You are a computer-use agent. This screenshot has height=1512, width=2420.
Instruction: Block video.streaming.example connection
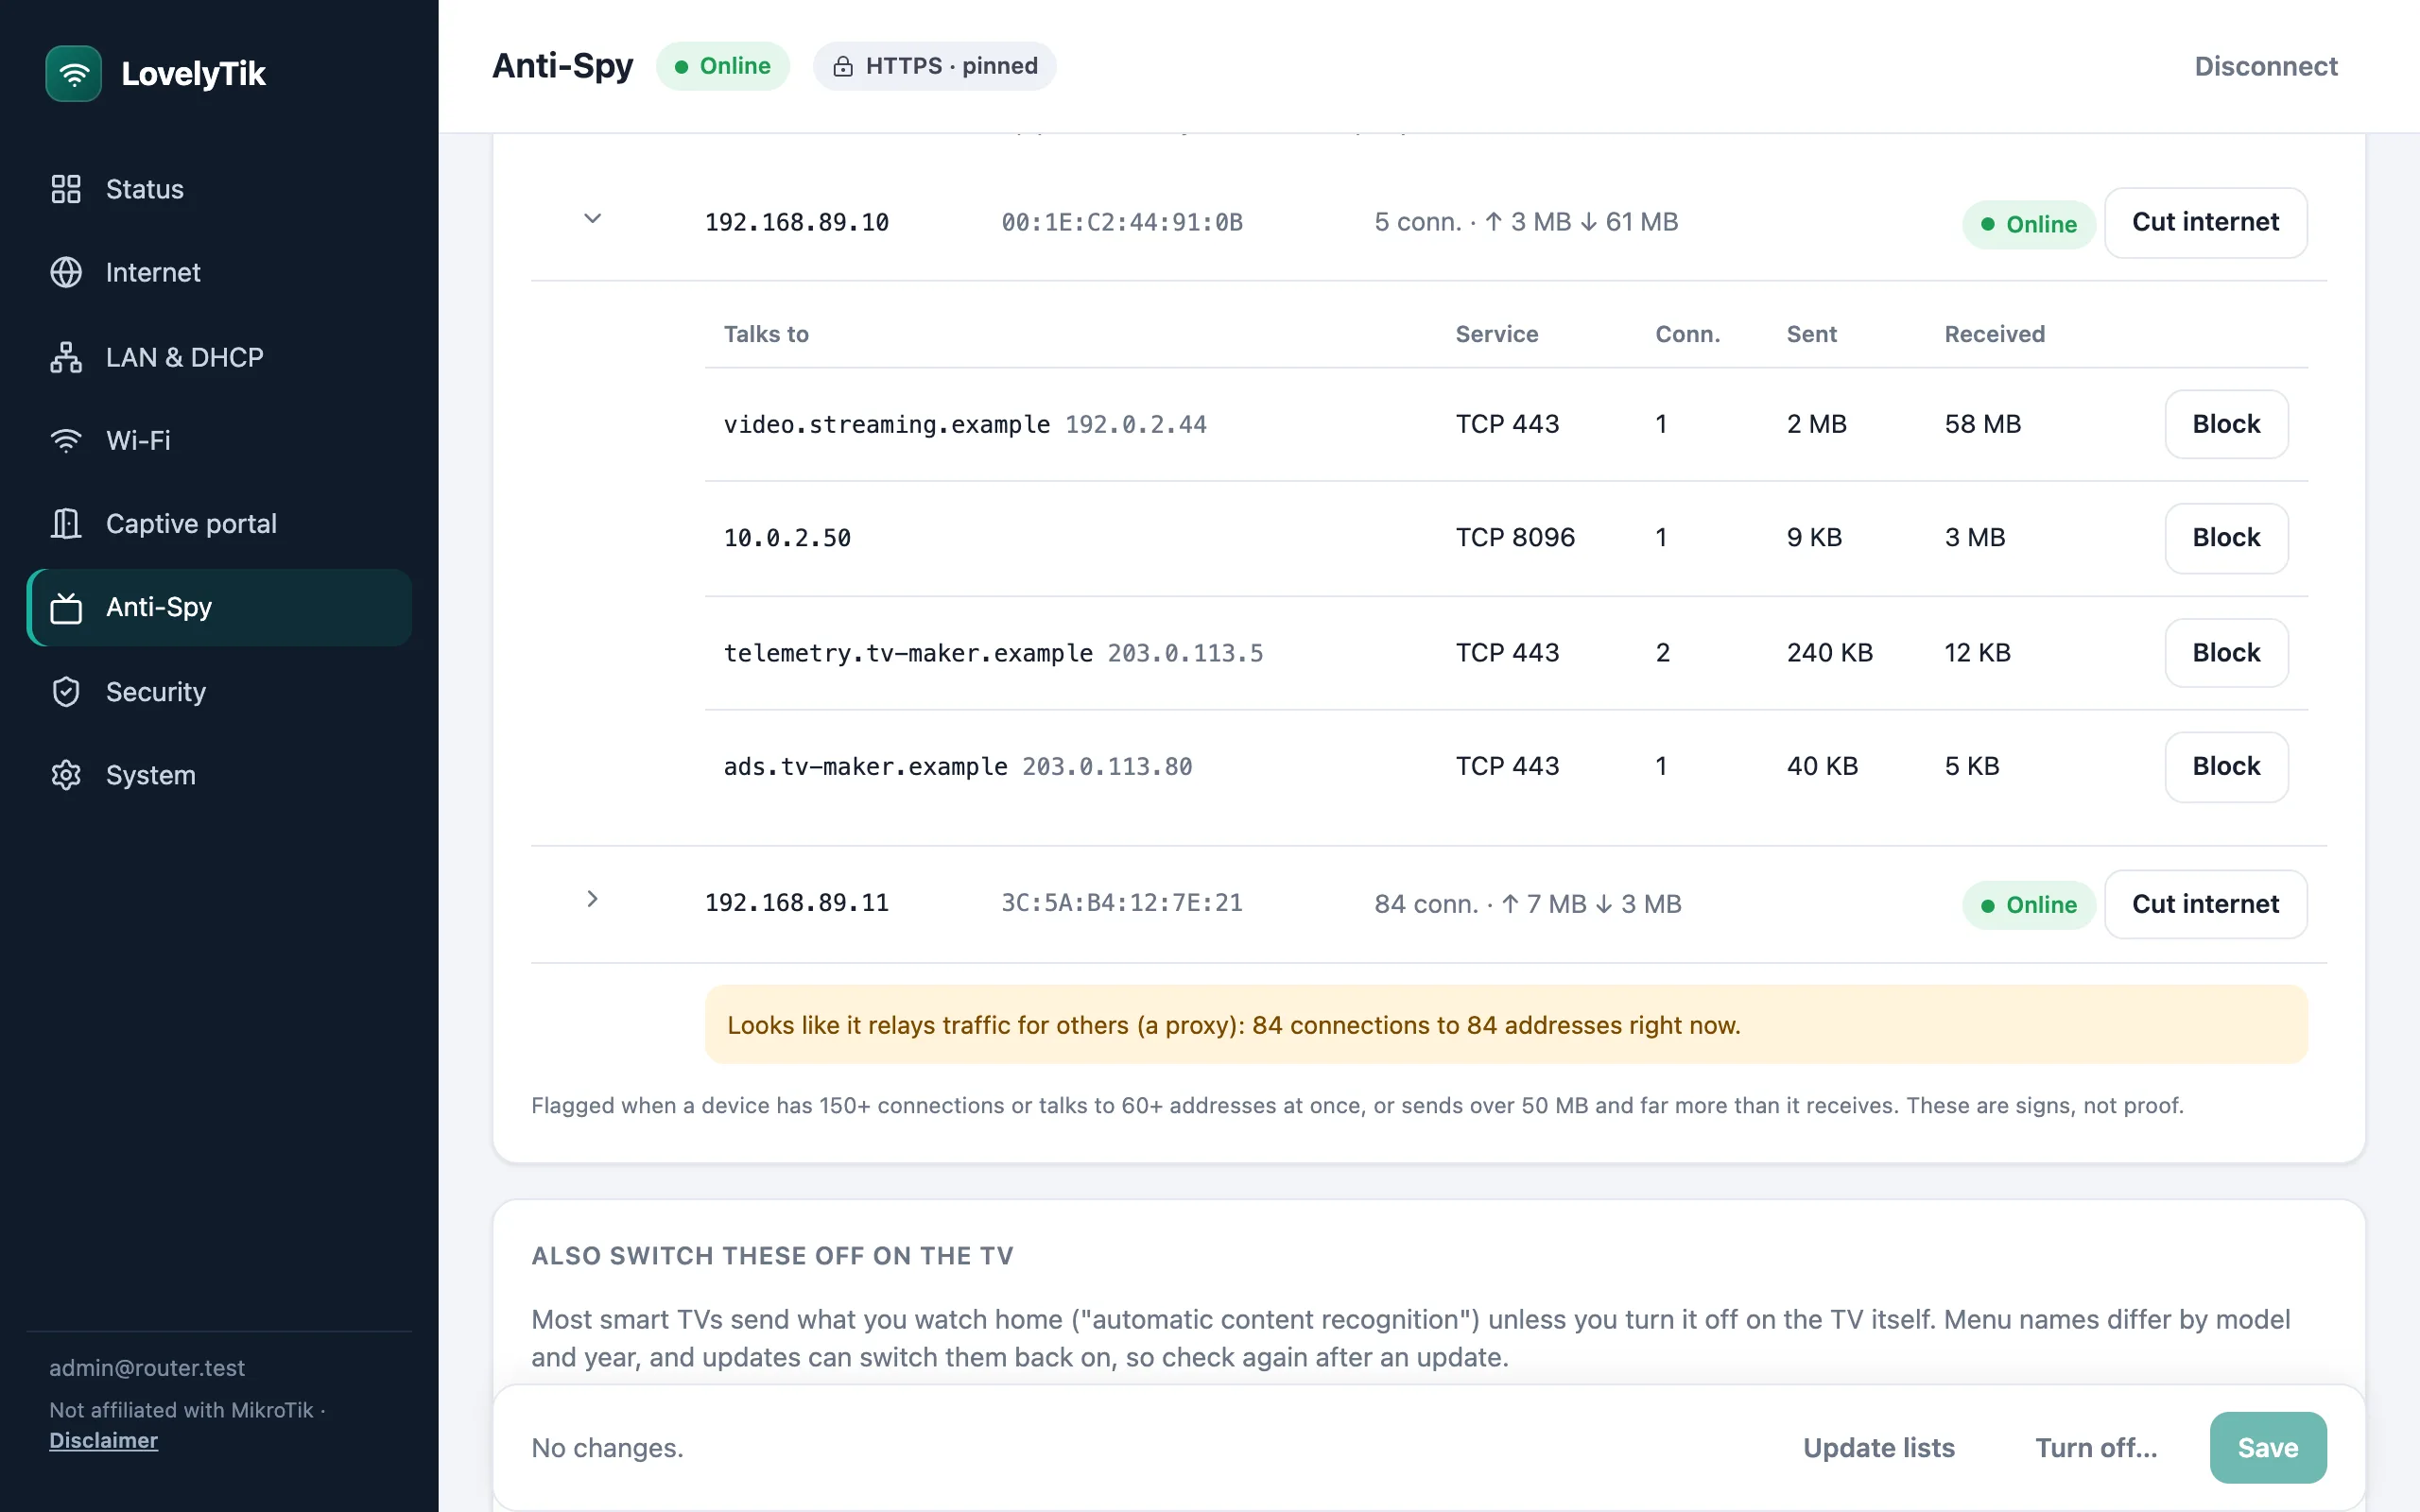pyautogui.click(x=2226, y=424)
